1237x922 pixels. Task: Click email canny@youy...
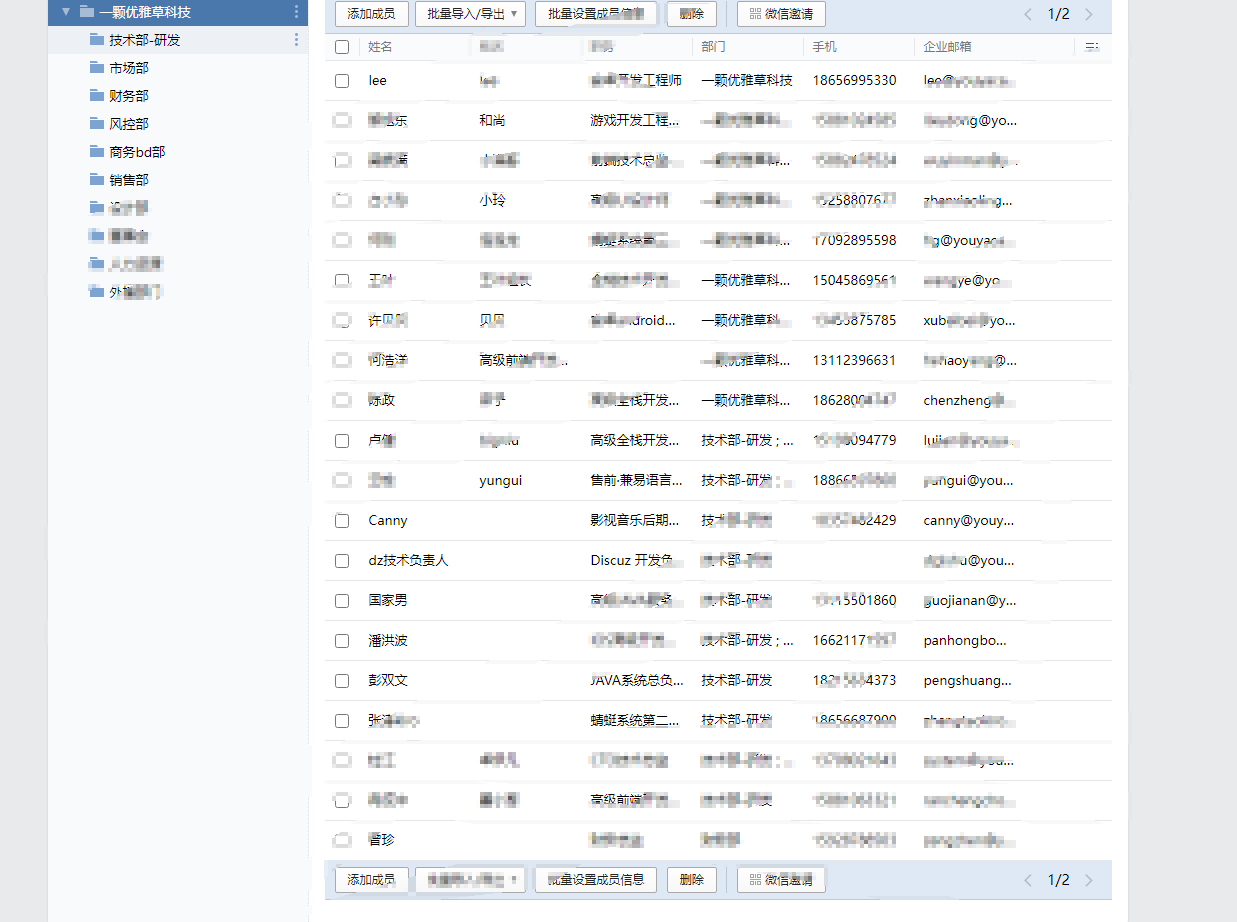click(969, 520)
